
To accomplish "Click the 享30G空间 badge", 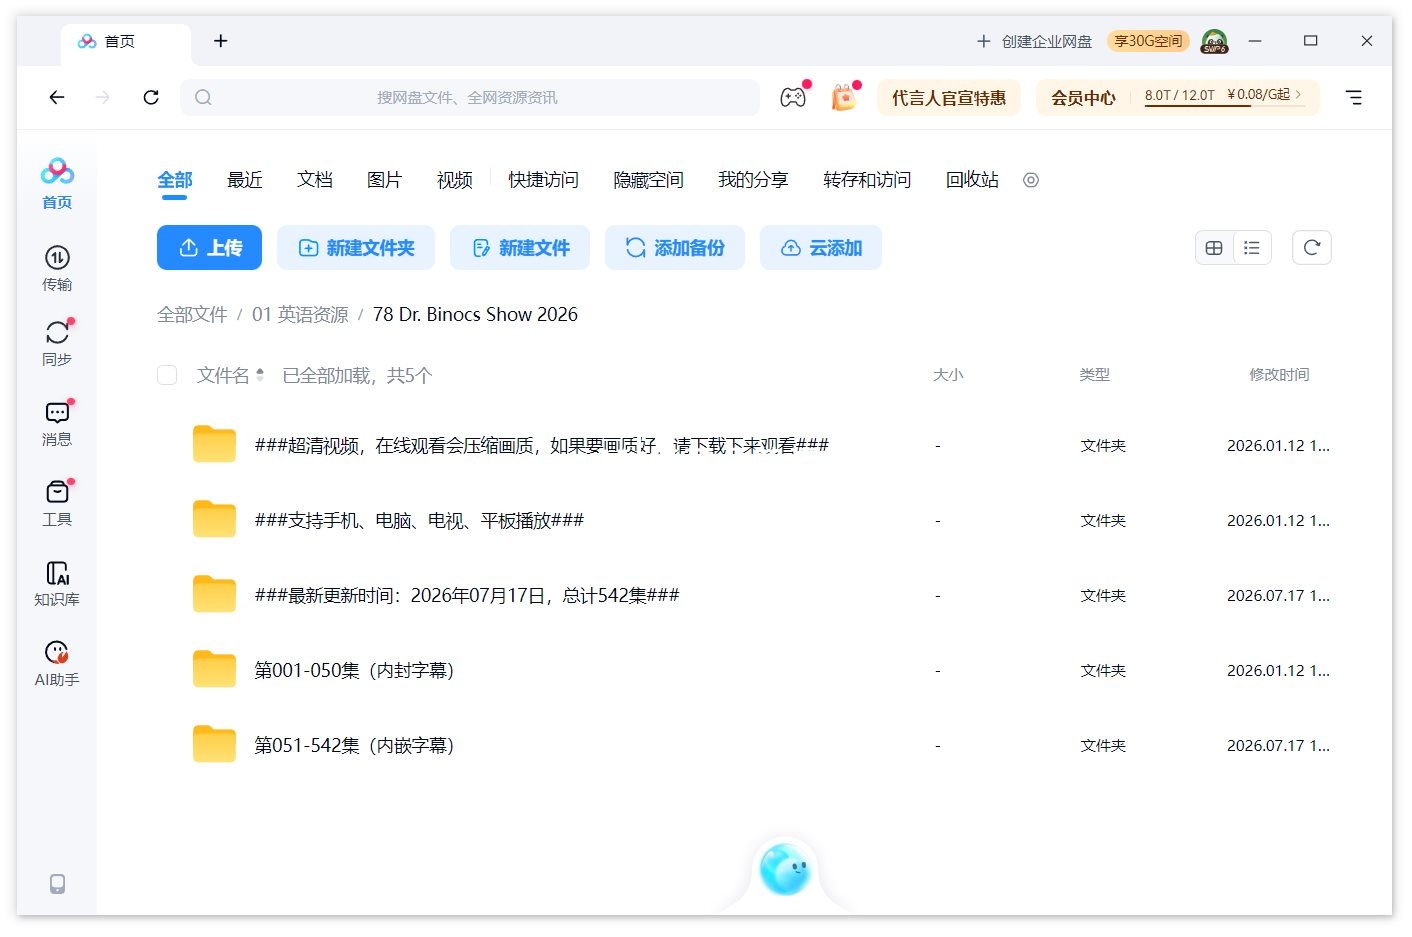I will coord(1148,41).
